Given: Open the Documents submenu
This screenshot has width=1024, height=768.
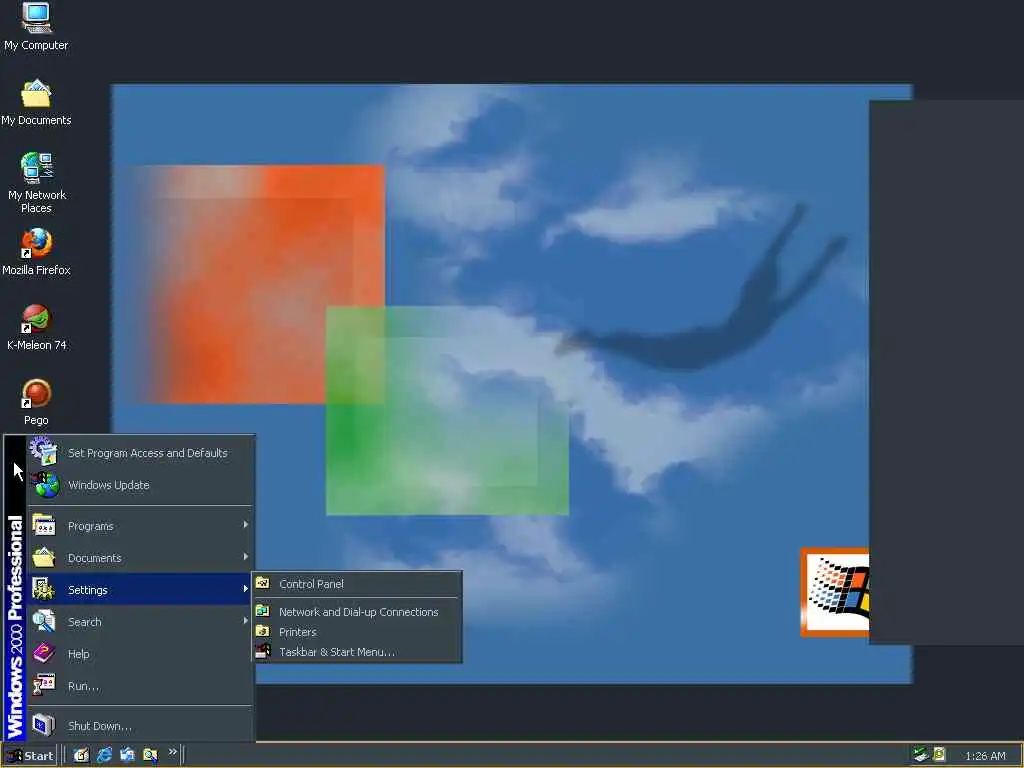Looking at the screenshot, I should click(x=140, y=558).
